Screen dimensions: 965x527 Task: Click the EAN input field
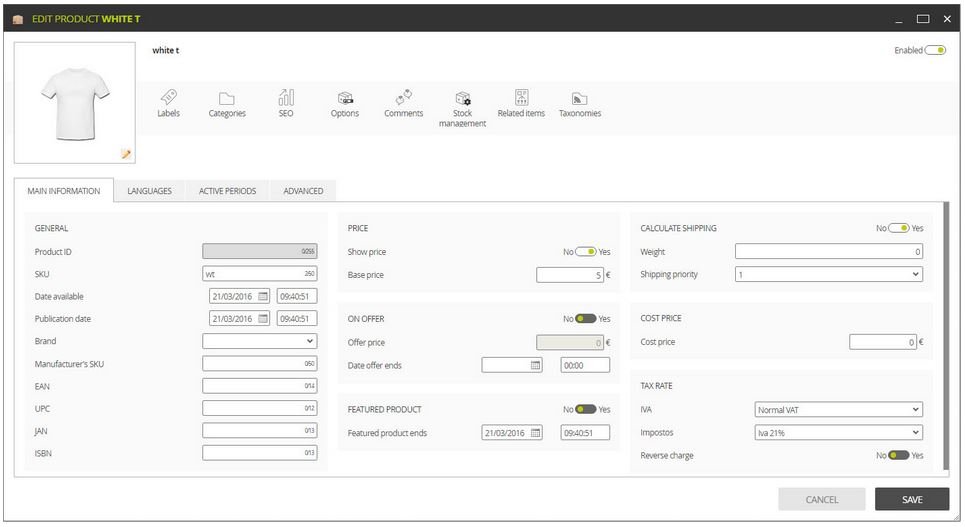click(260, 386)
